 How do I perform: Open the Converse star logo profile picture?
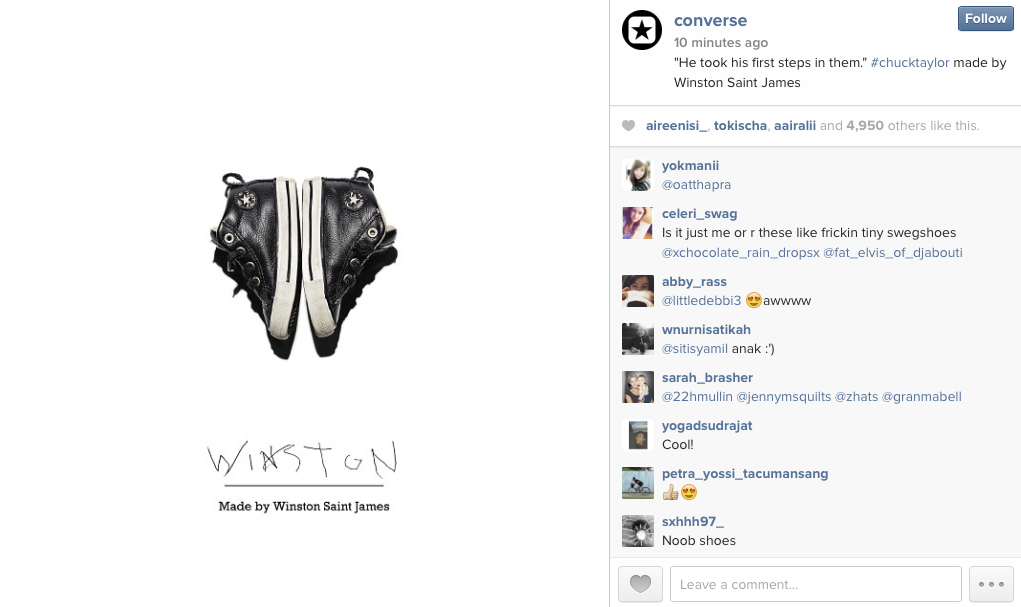point(641,30)
